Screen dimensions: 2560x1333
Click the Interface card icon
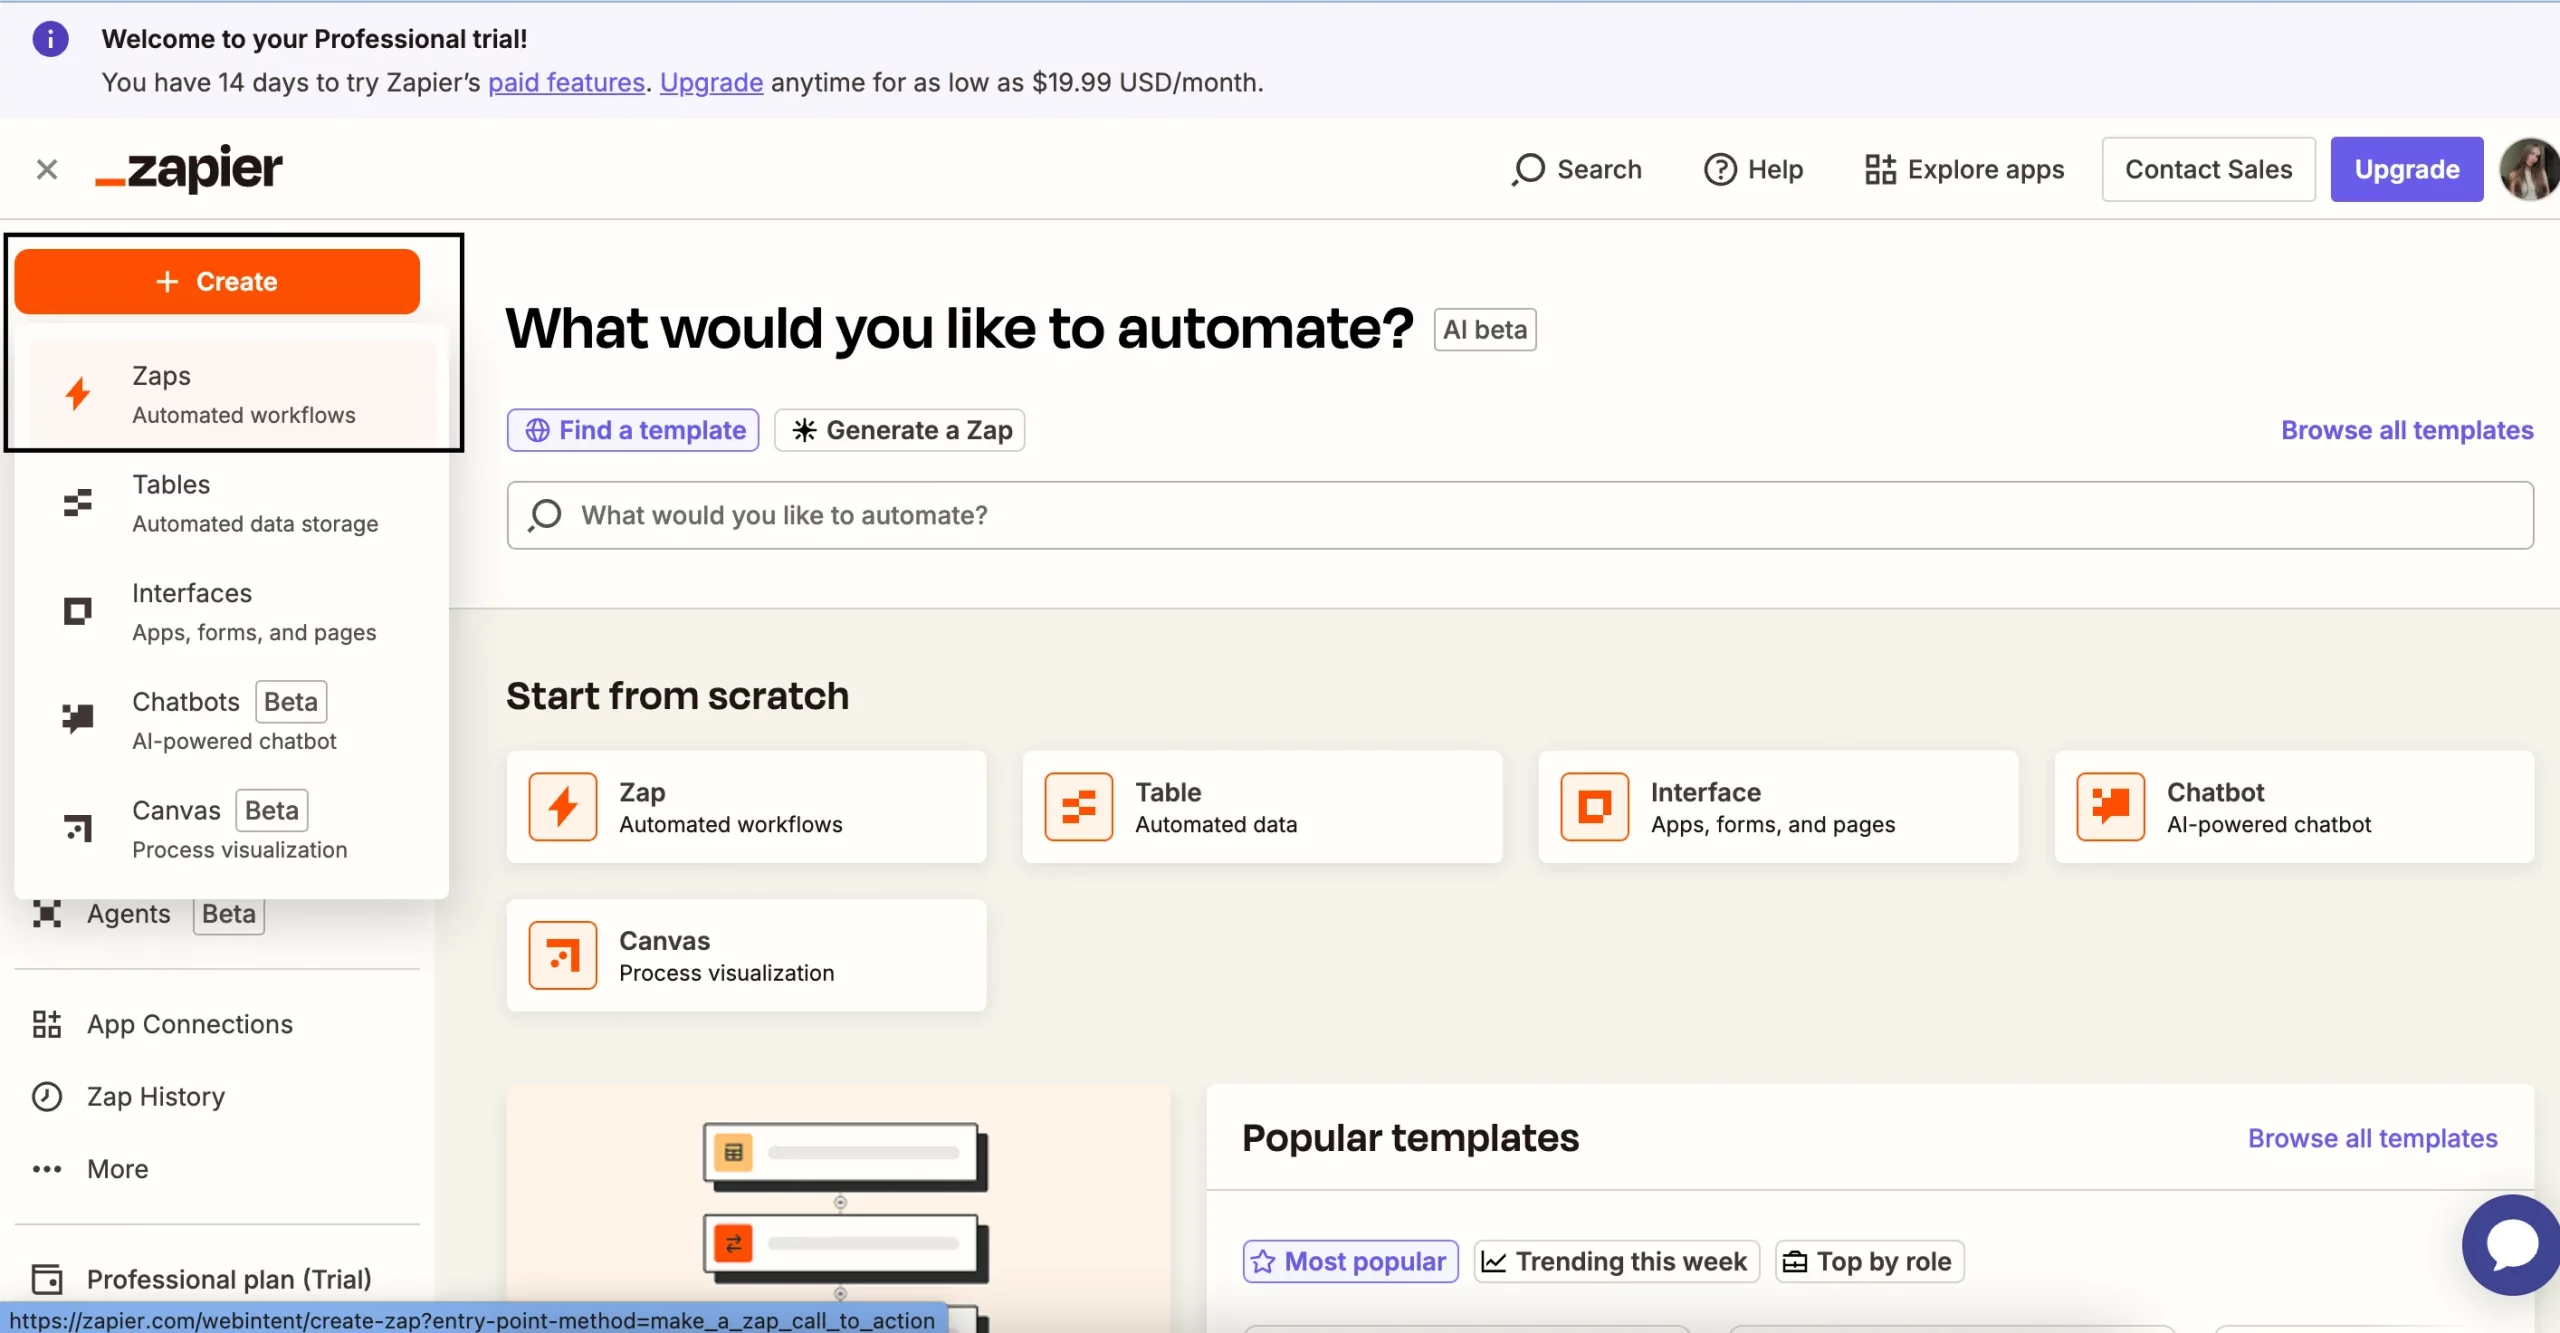click(1595, 807)
